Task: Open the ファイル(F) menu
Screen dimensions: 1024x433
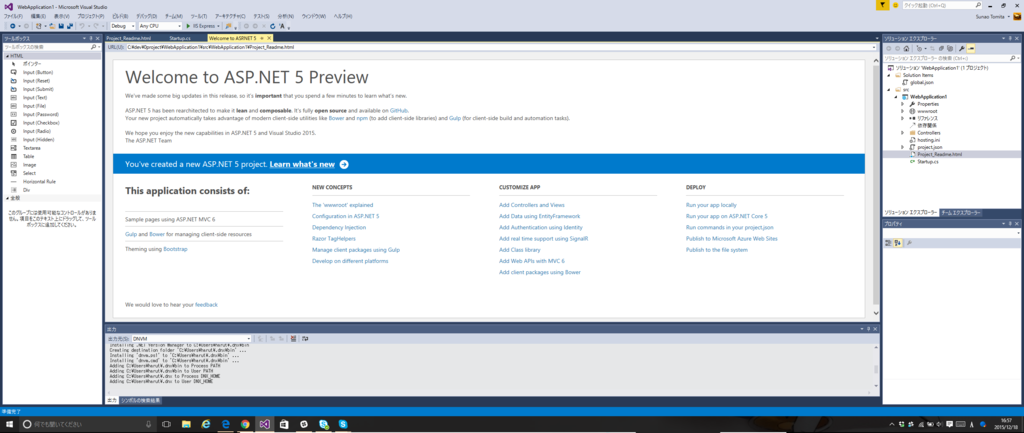Action: tap(13, 15)
